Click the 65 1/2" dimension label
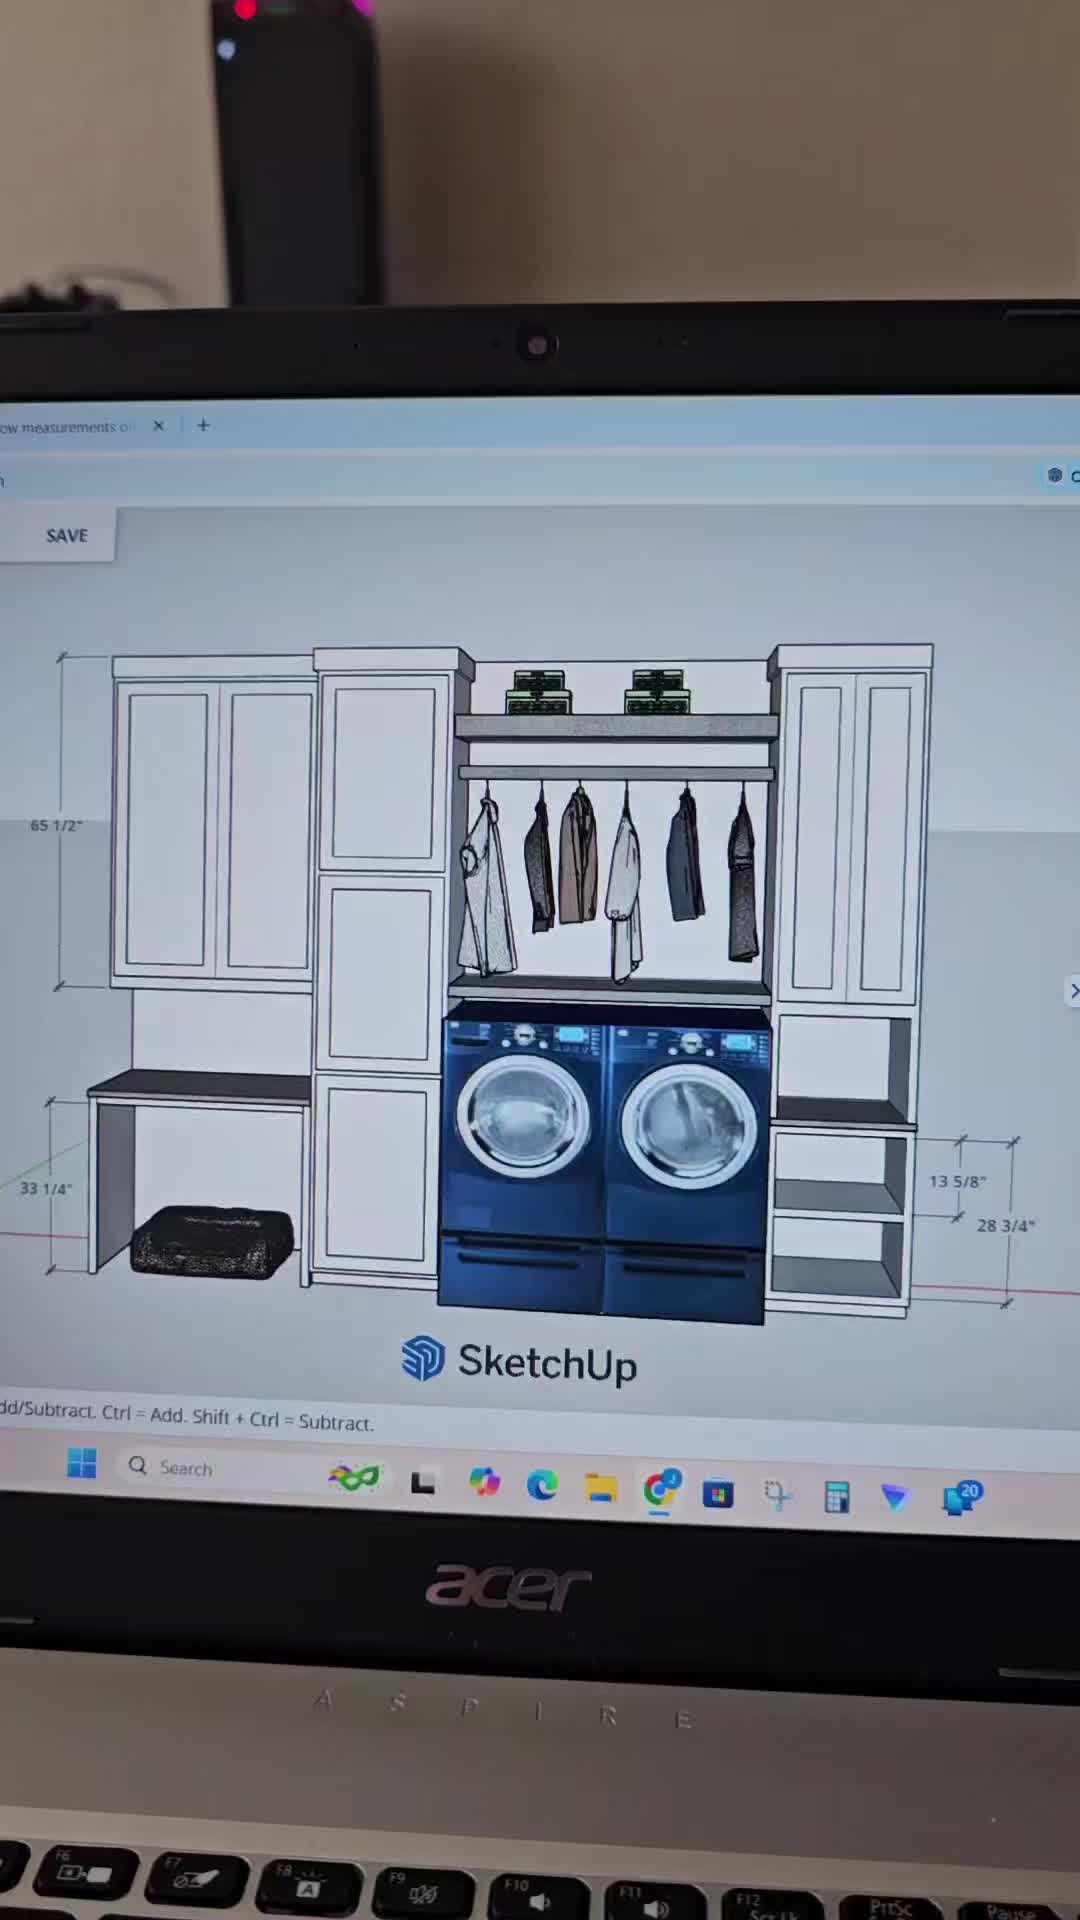1080x1920 pixels. pos(56,825)
